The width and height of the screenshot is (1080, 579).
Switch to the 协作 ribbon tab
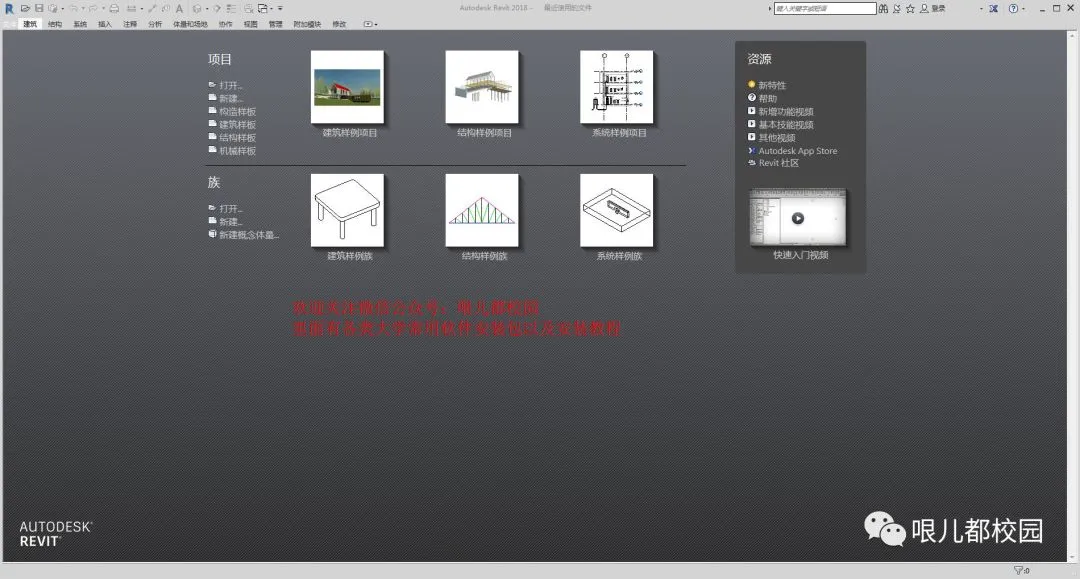[x=225, y=24]
